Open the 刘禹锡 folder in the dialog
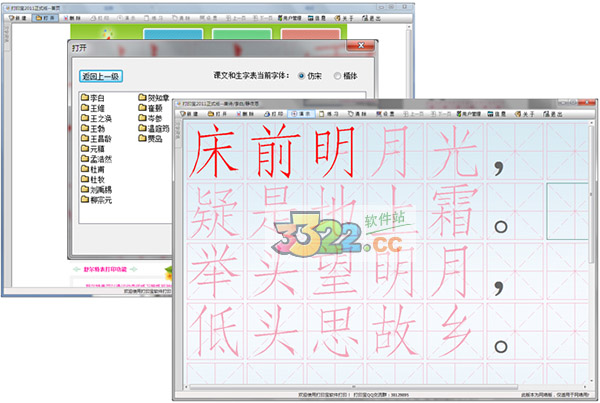The height and width of the screenshot is (403, 600). point(96,189)
